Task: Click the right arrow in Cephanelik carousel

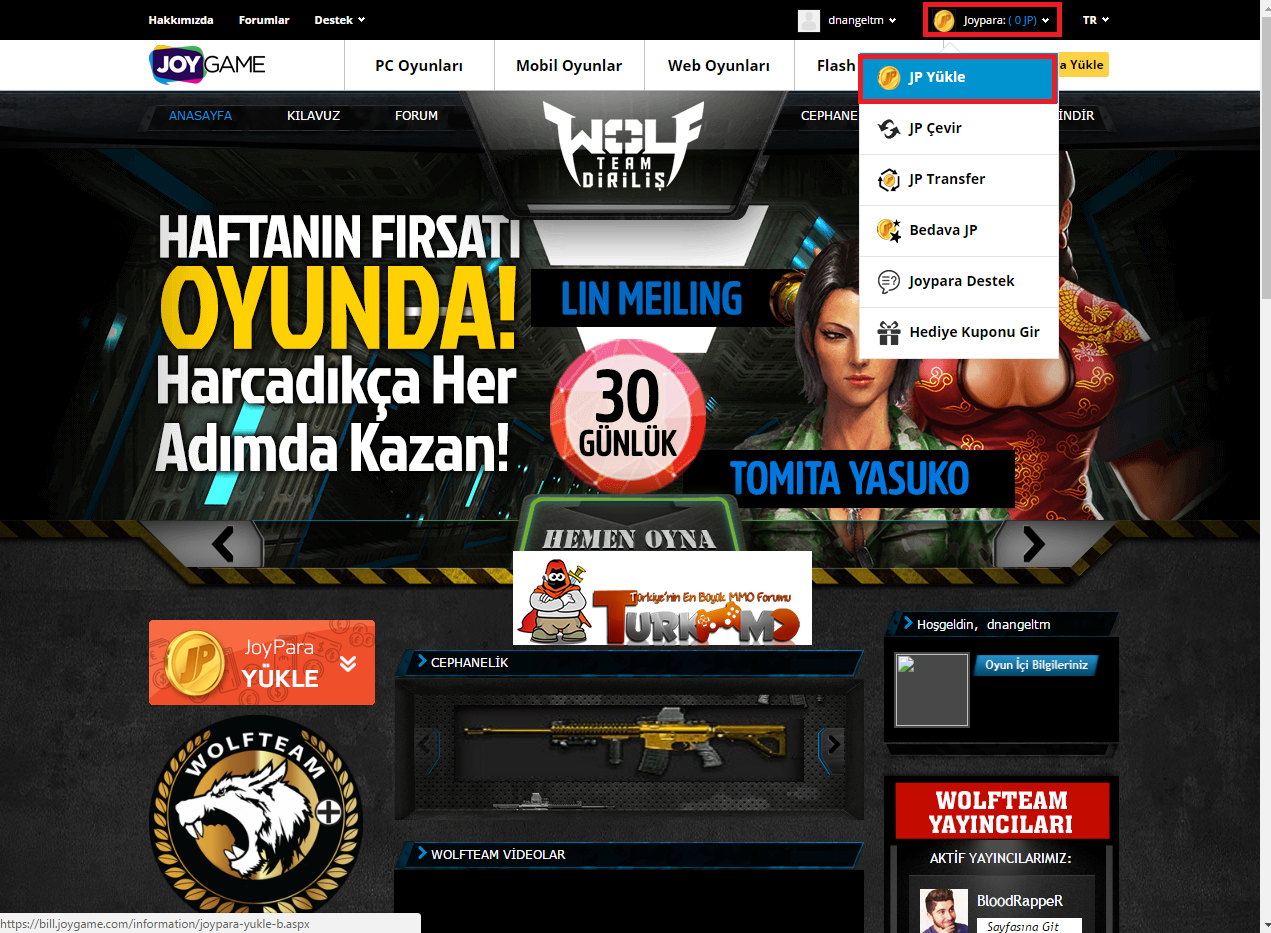Action: [x=832, y=743]
